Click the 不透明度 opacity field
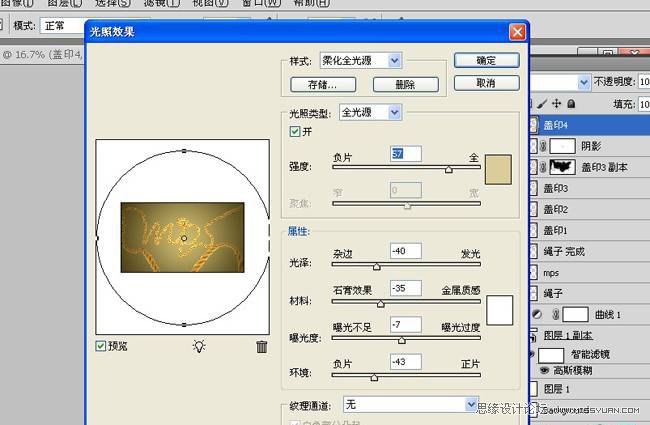Image resolution: width=650 pixels, height=425 pixels. [644, 82]
